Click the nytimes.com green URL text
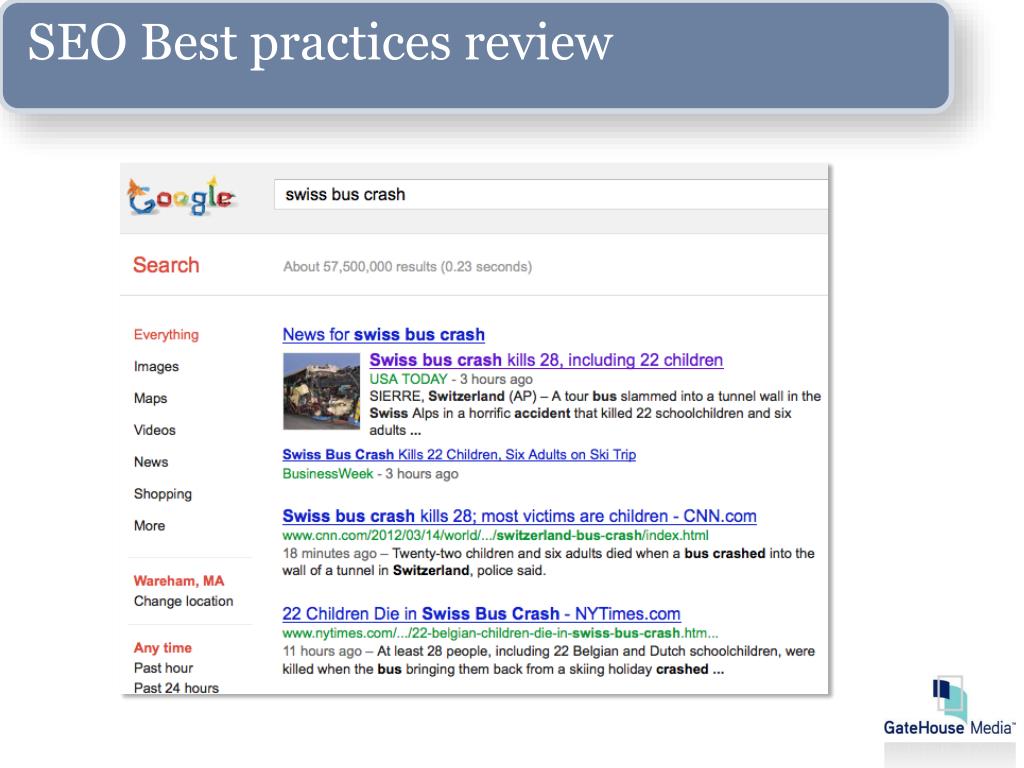The width and height of the screenshot is (1024, 768). click(x=500, y=633)
